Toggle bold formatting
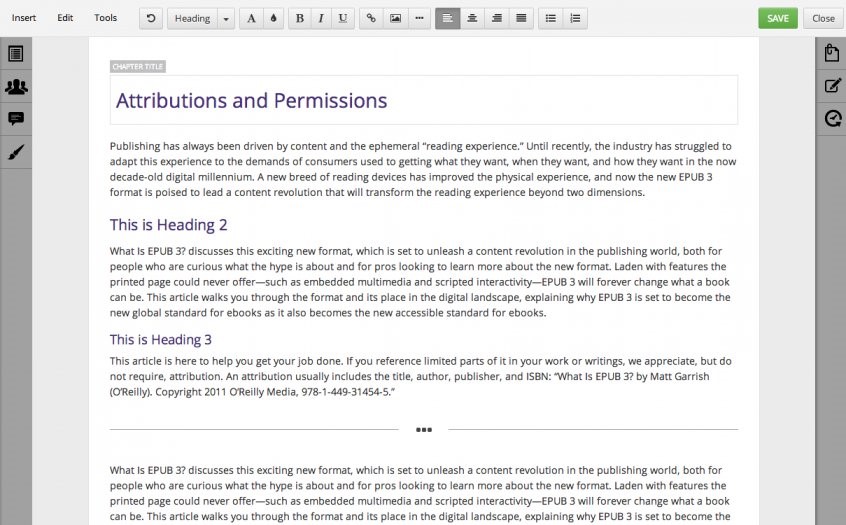Image resolution: width=846 pixels, height=525 pixels. click(x=300, y=18)
